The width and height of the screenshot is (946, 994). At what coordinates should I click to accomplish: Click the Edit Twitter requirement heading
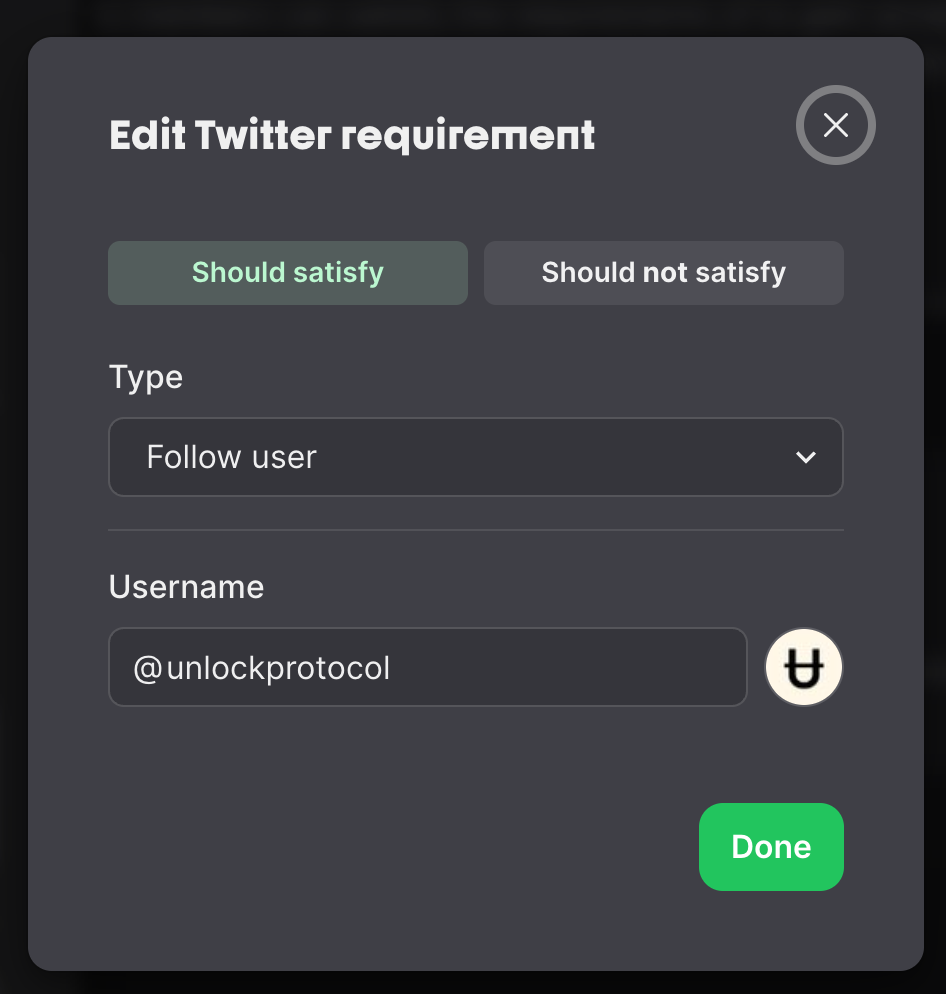point(352,135)
